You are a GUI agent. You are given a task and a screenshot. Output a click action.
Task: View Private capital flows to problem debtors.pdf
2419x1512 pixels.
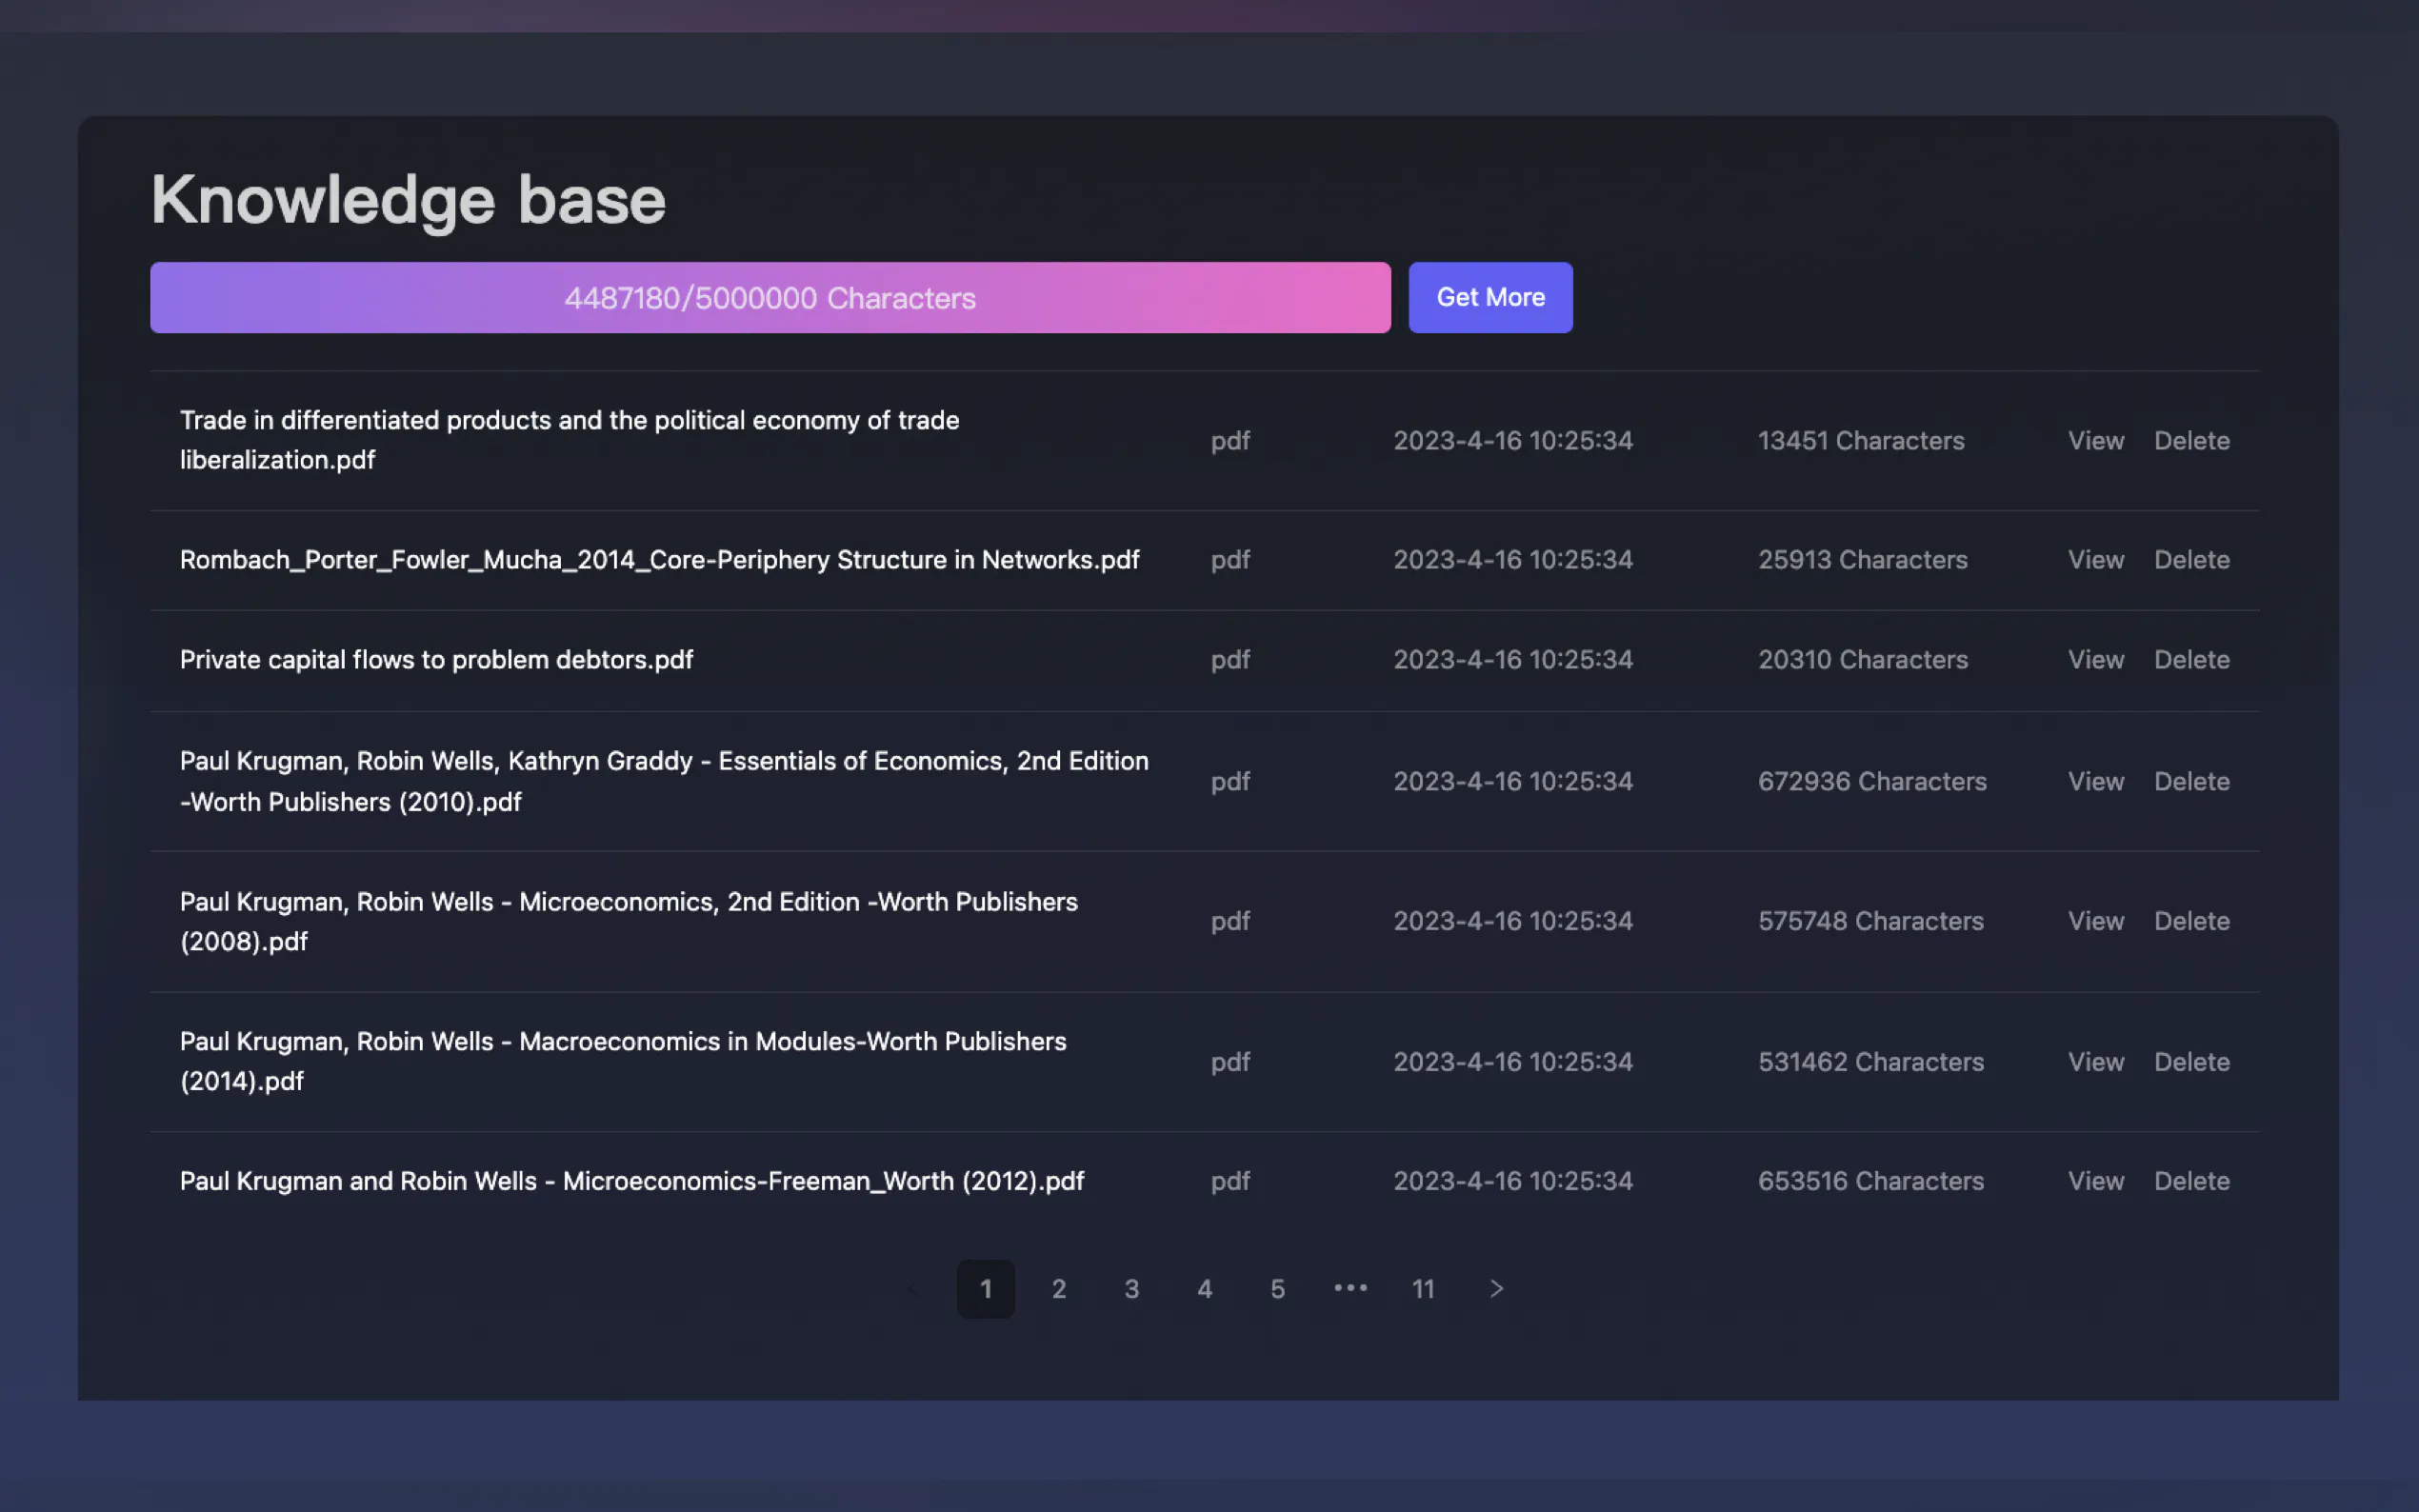[x=2095, y=660]
